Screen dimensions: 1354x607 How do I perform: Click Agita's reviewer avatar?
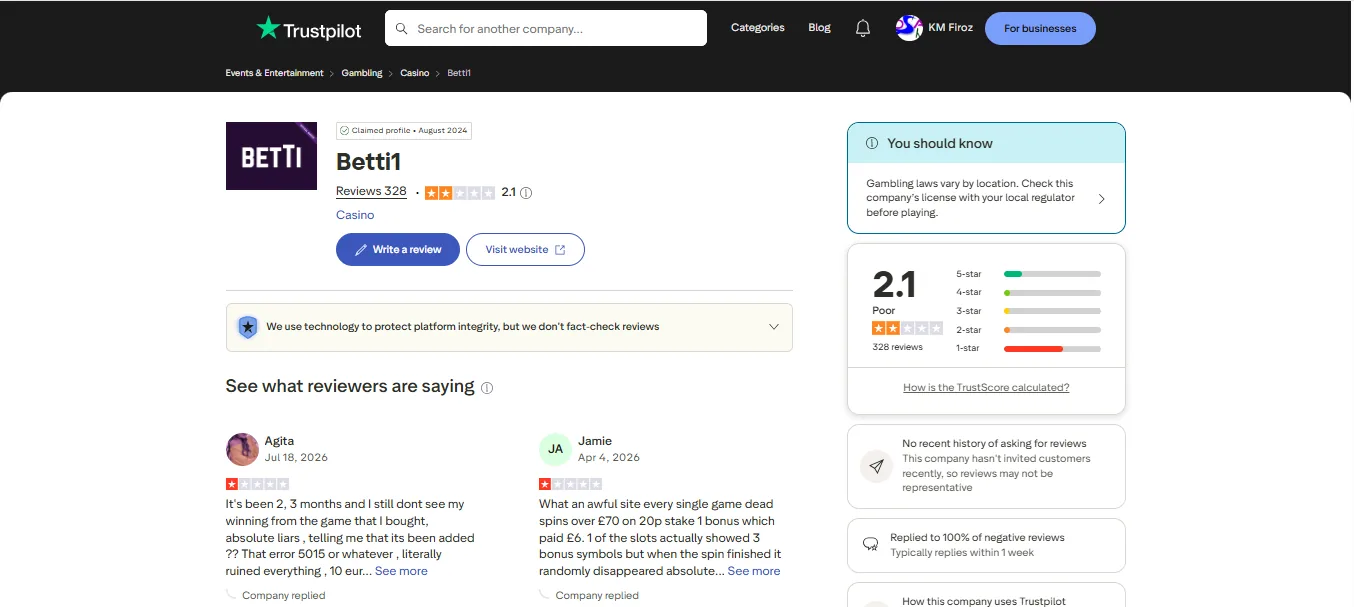point(243,449)
